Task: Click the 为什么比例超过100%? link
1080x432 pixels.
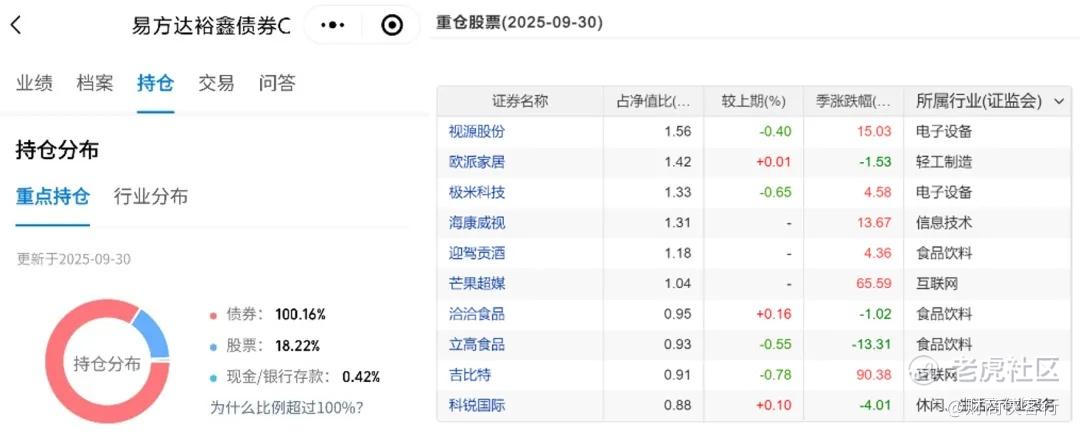Action: click(286, 408)
